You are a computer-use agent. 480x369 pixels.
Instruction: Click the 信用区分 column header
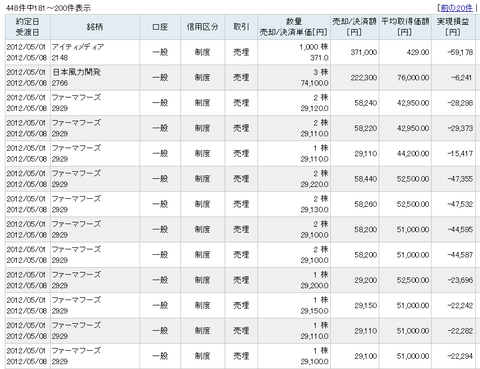click(x=202, y=27)
